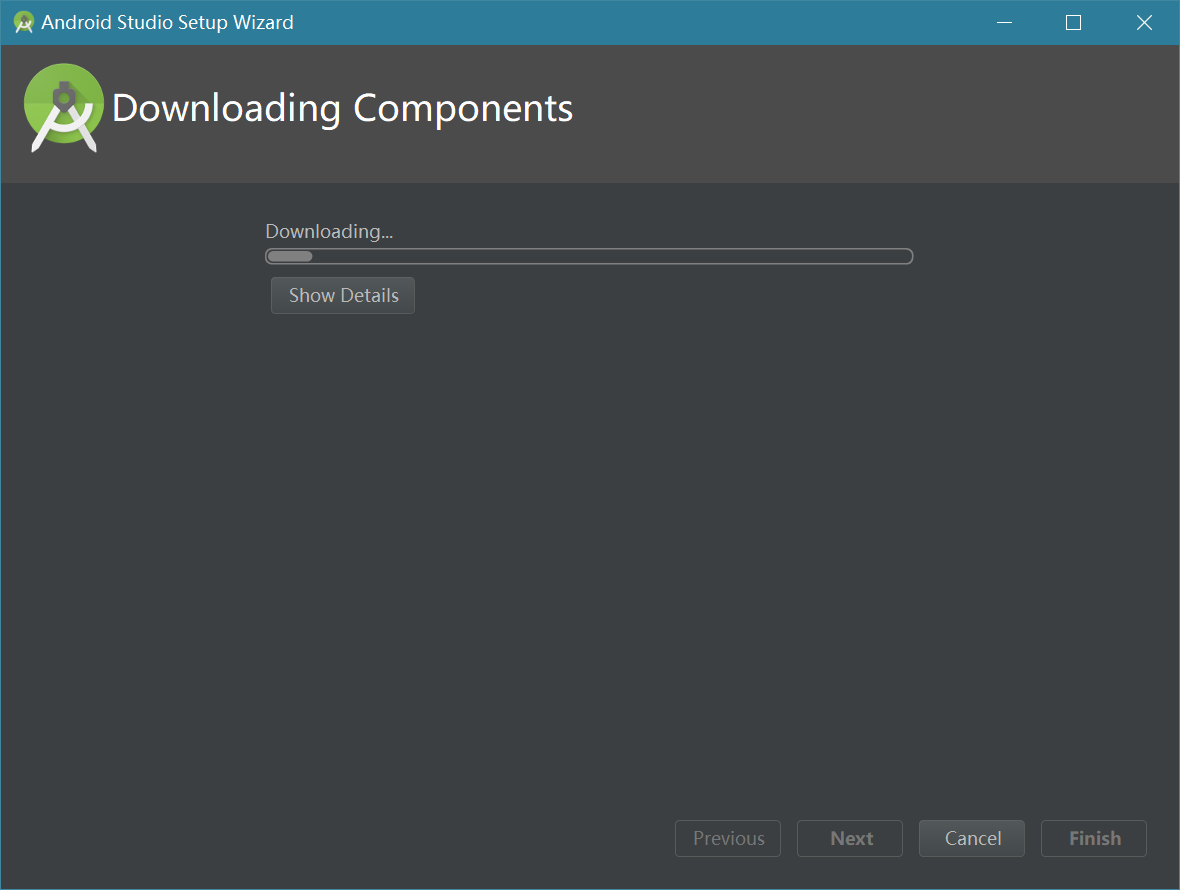Screen dimensions: 1180x890
Task: Minimize the Setup Wizard window
Action: coord(1004,22)
